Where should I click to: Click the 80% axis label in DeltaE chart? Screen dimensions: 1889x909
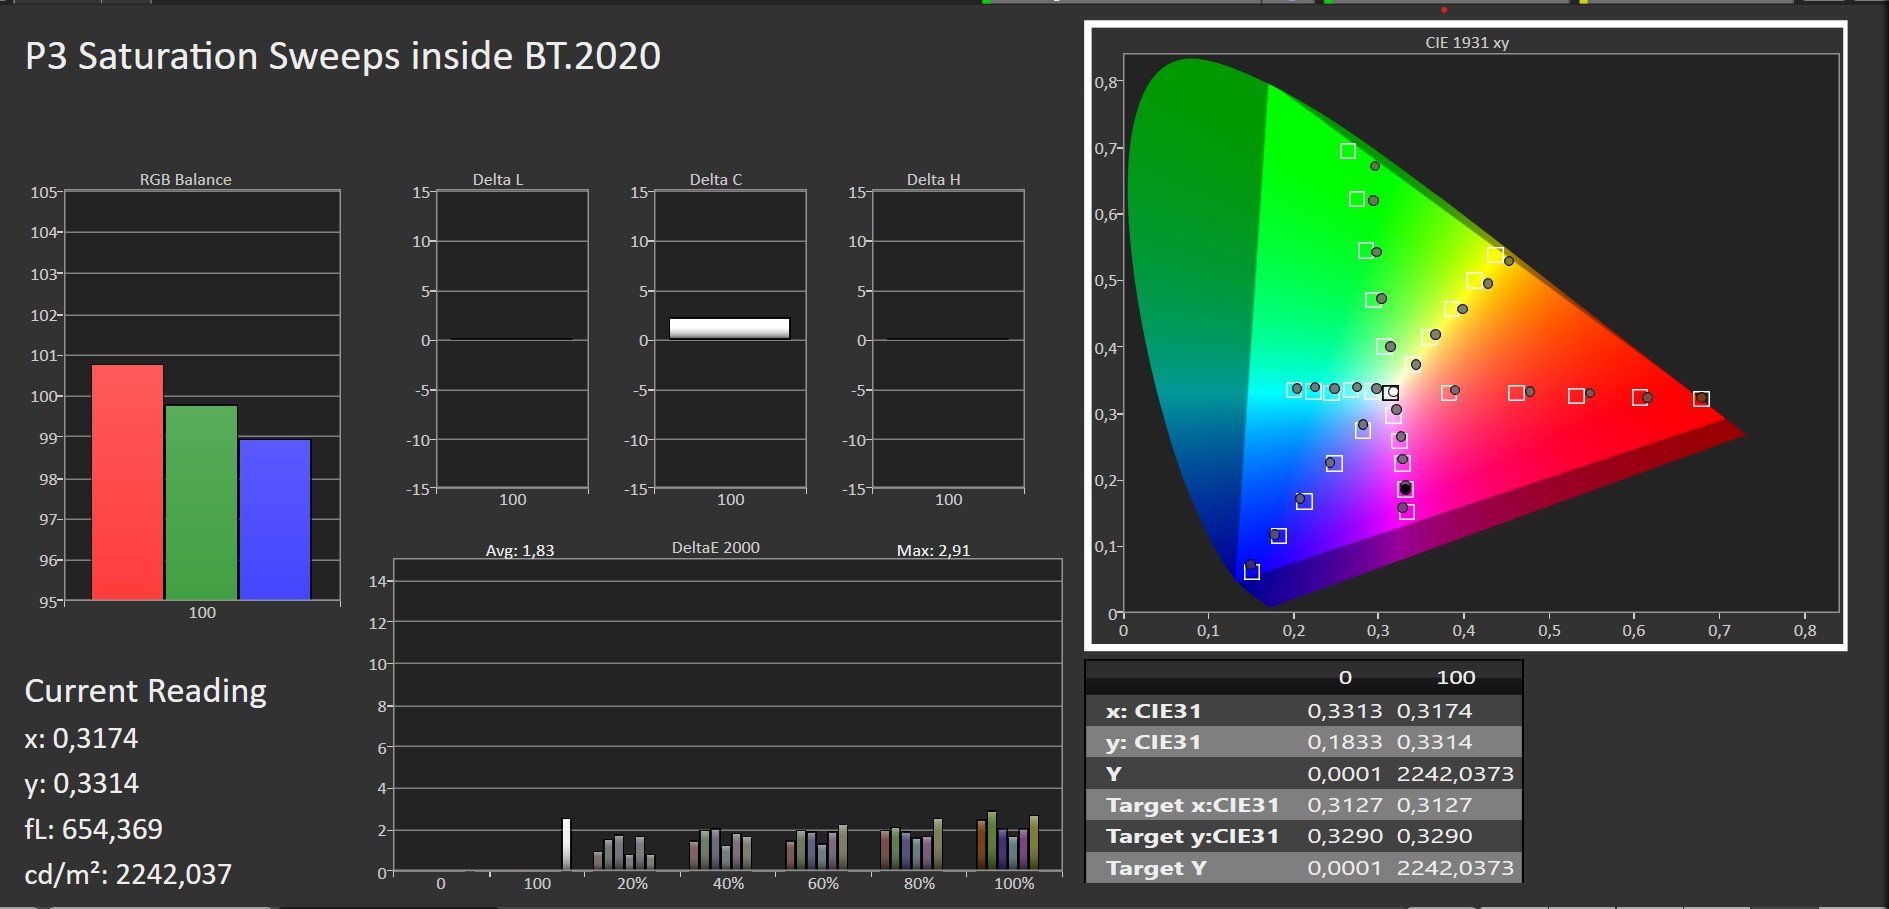[x=919, y=884]
